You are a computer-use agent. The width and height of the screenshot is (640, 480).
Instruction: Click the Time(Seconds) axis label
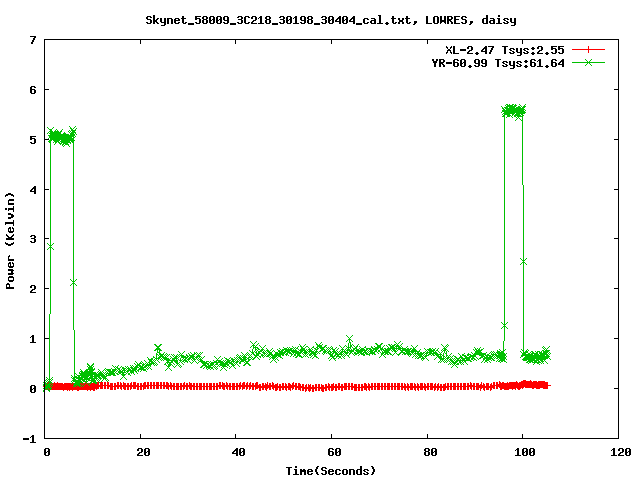(330, 471)
